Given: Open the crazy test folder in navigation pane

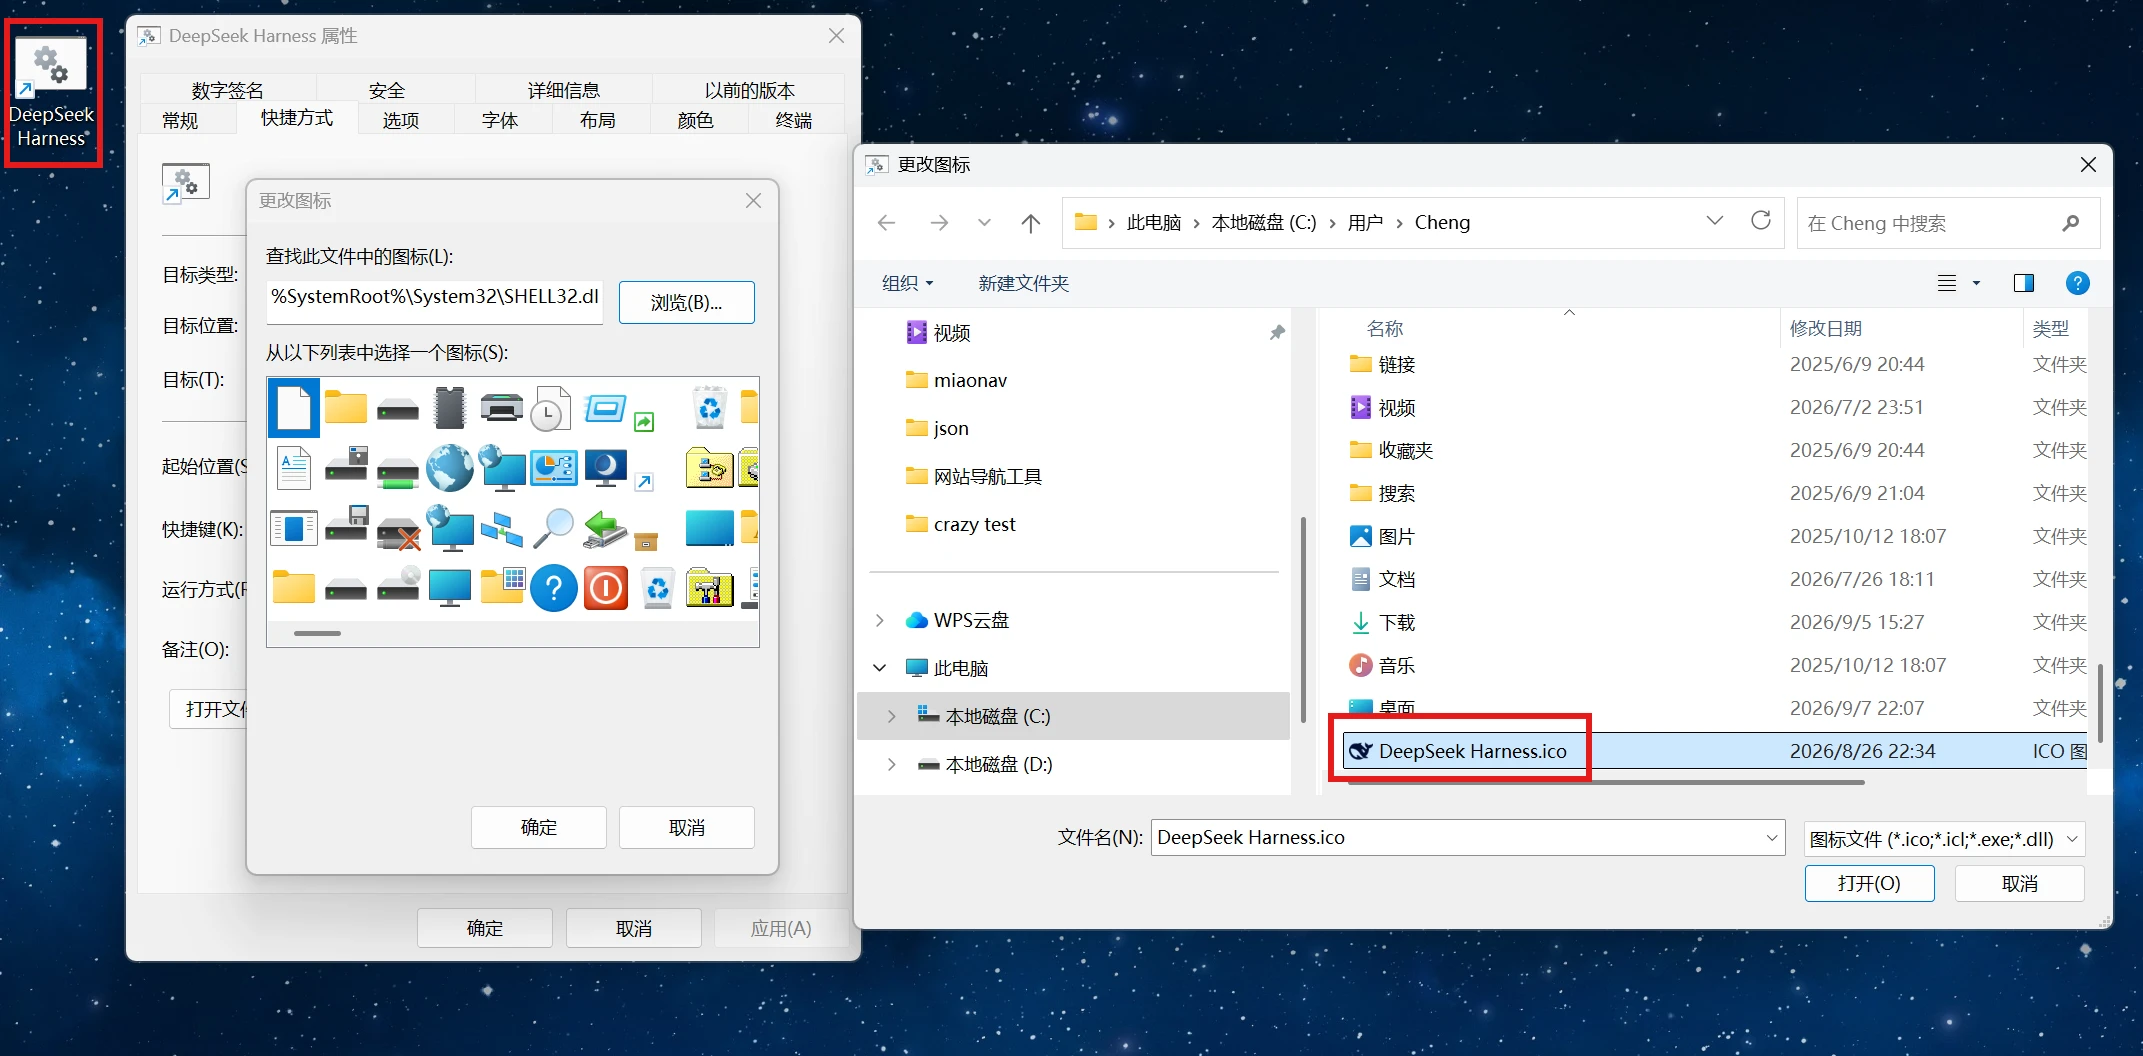Looking at the screenshot, I should 973,524.
